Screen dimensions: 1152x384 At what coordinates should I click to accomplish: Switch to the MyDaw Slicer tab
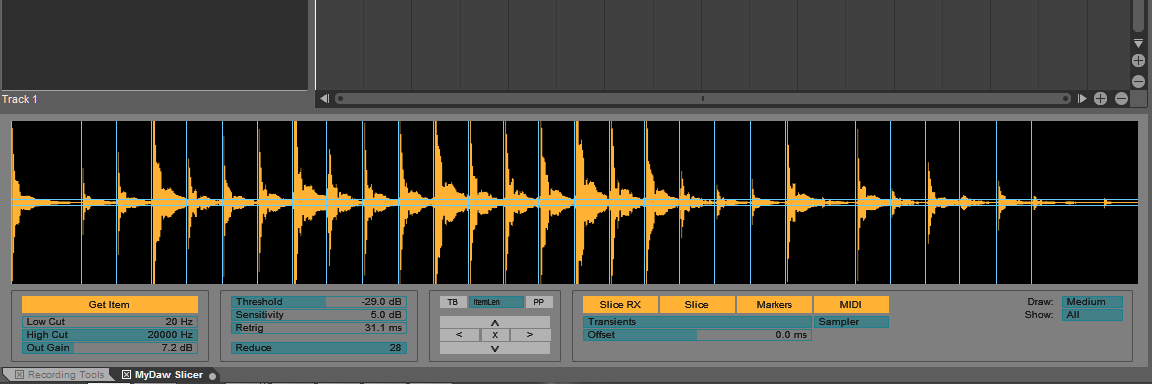169,374
